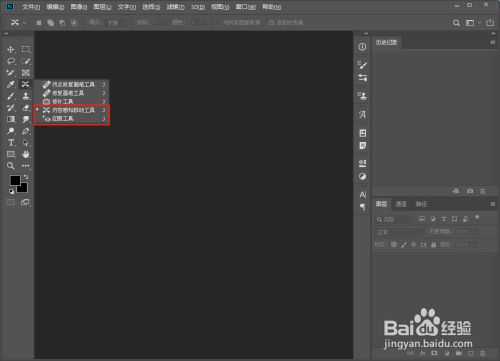
Task: Select the Eyedropper tool
Action: click(11, 84)
